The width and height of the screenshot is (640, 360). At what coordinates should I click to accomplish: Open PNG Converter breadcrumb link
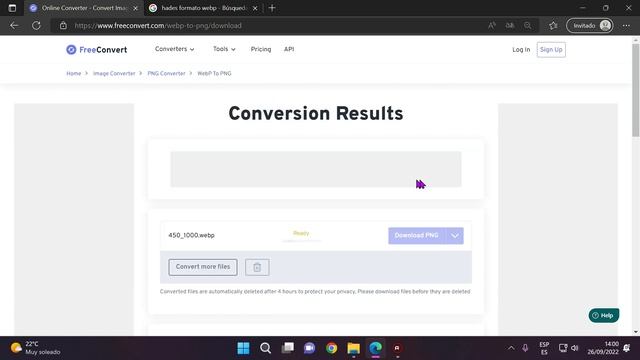(166, 73)
